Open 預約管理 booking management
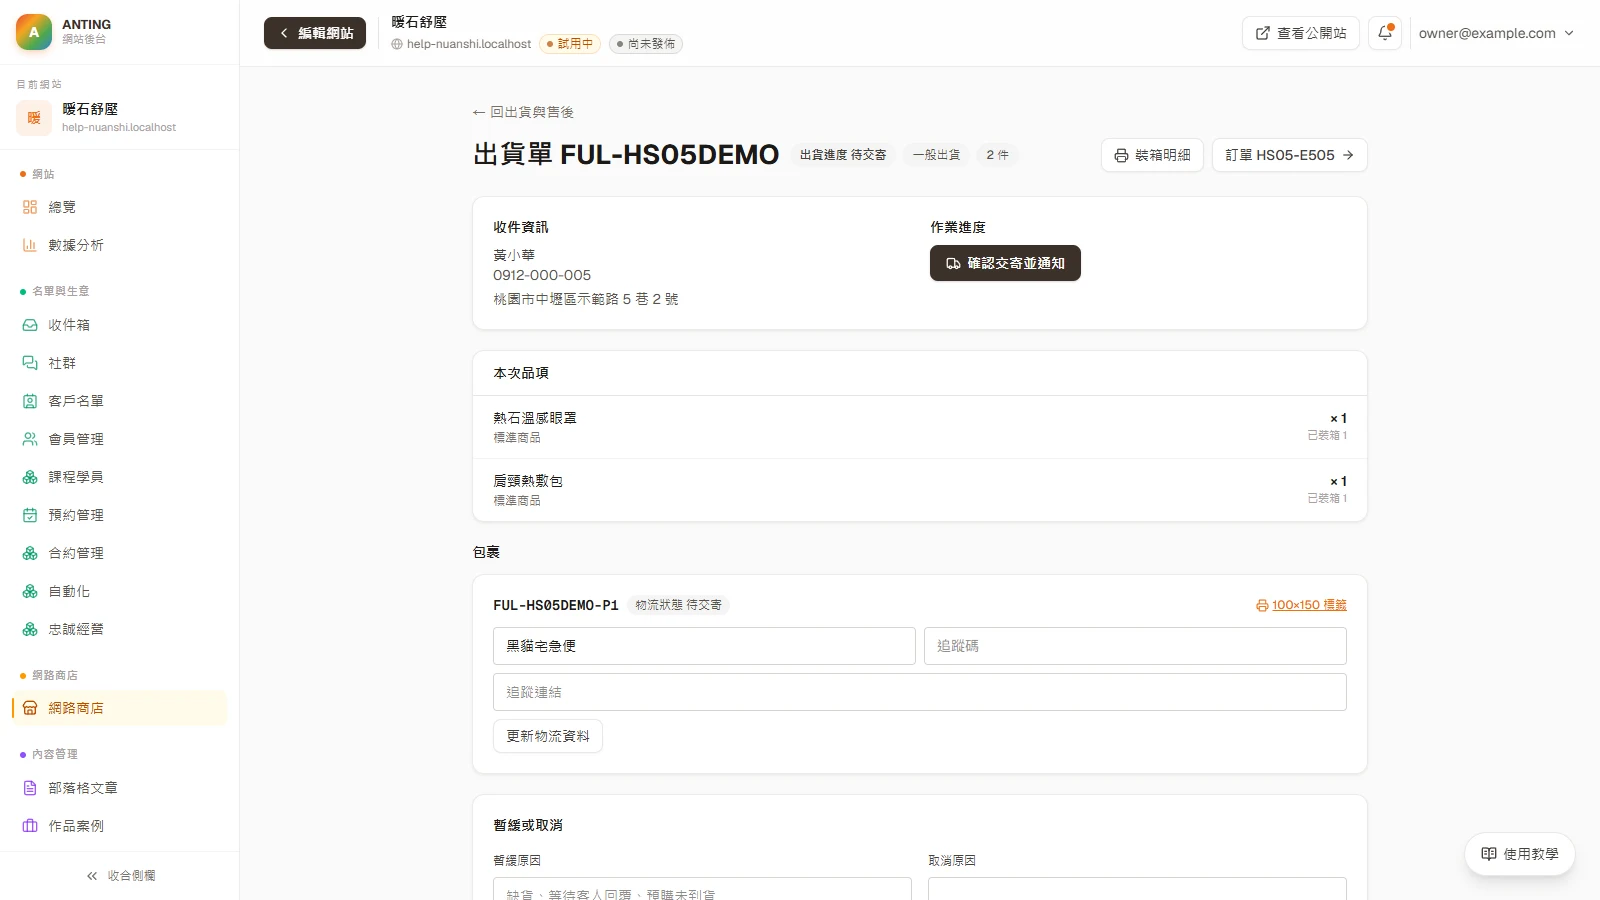Image resolution: width=1600 pixels, height=900 pixels. (120, 515)
